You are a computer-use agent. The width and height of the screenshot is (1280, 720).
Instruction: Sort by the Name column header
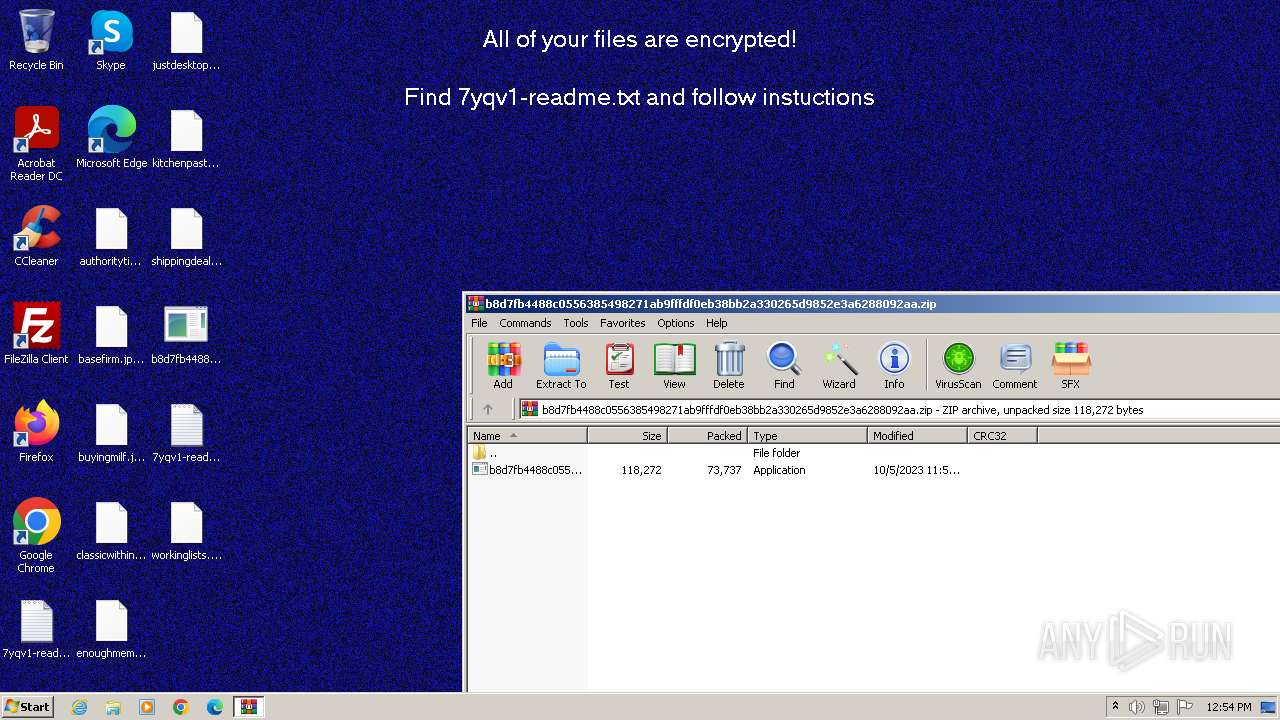pyautogui.click(x=527, y=436)
